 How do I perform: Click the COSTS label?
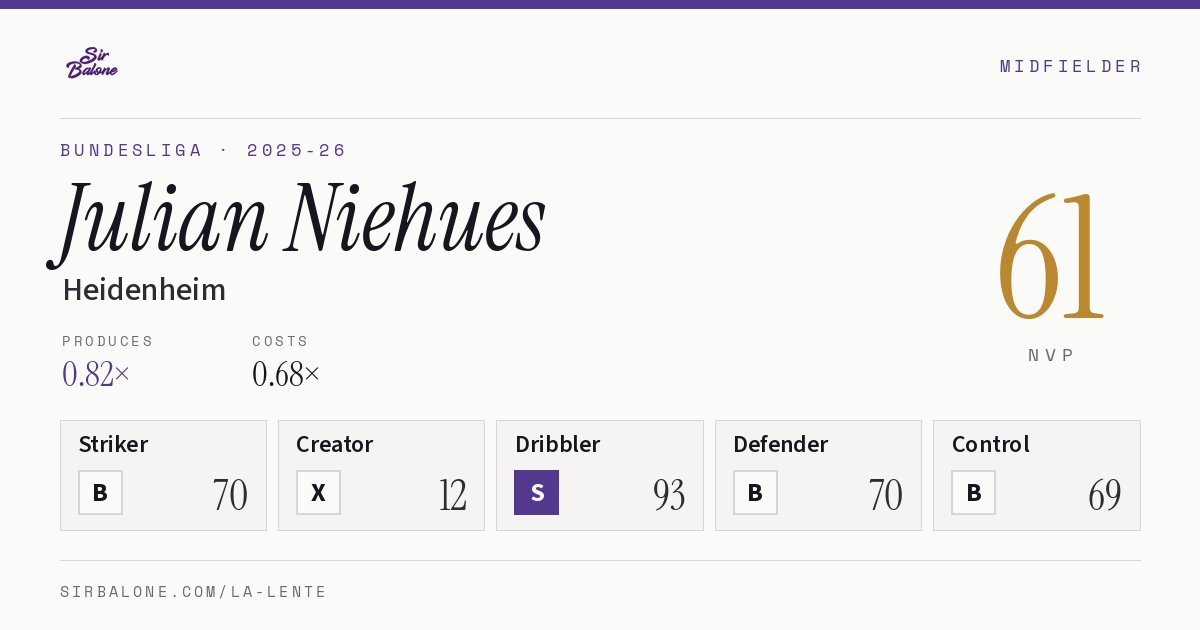(281, 341)
